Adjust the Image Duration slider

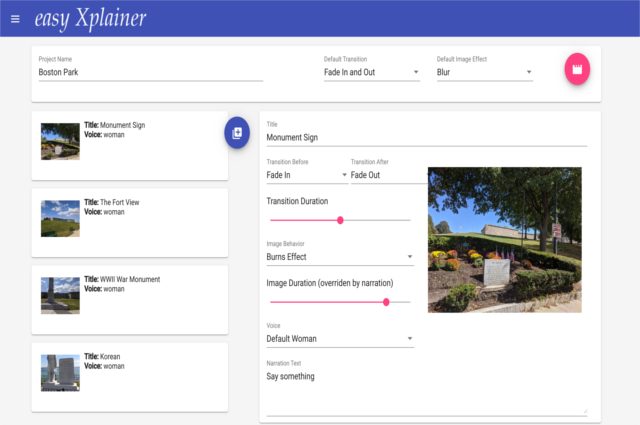coord(386,302)
